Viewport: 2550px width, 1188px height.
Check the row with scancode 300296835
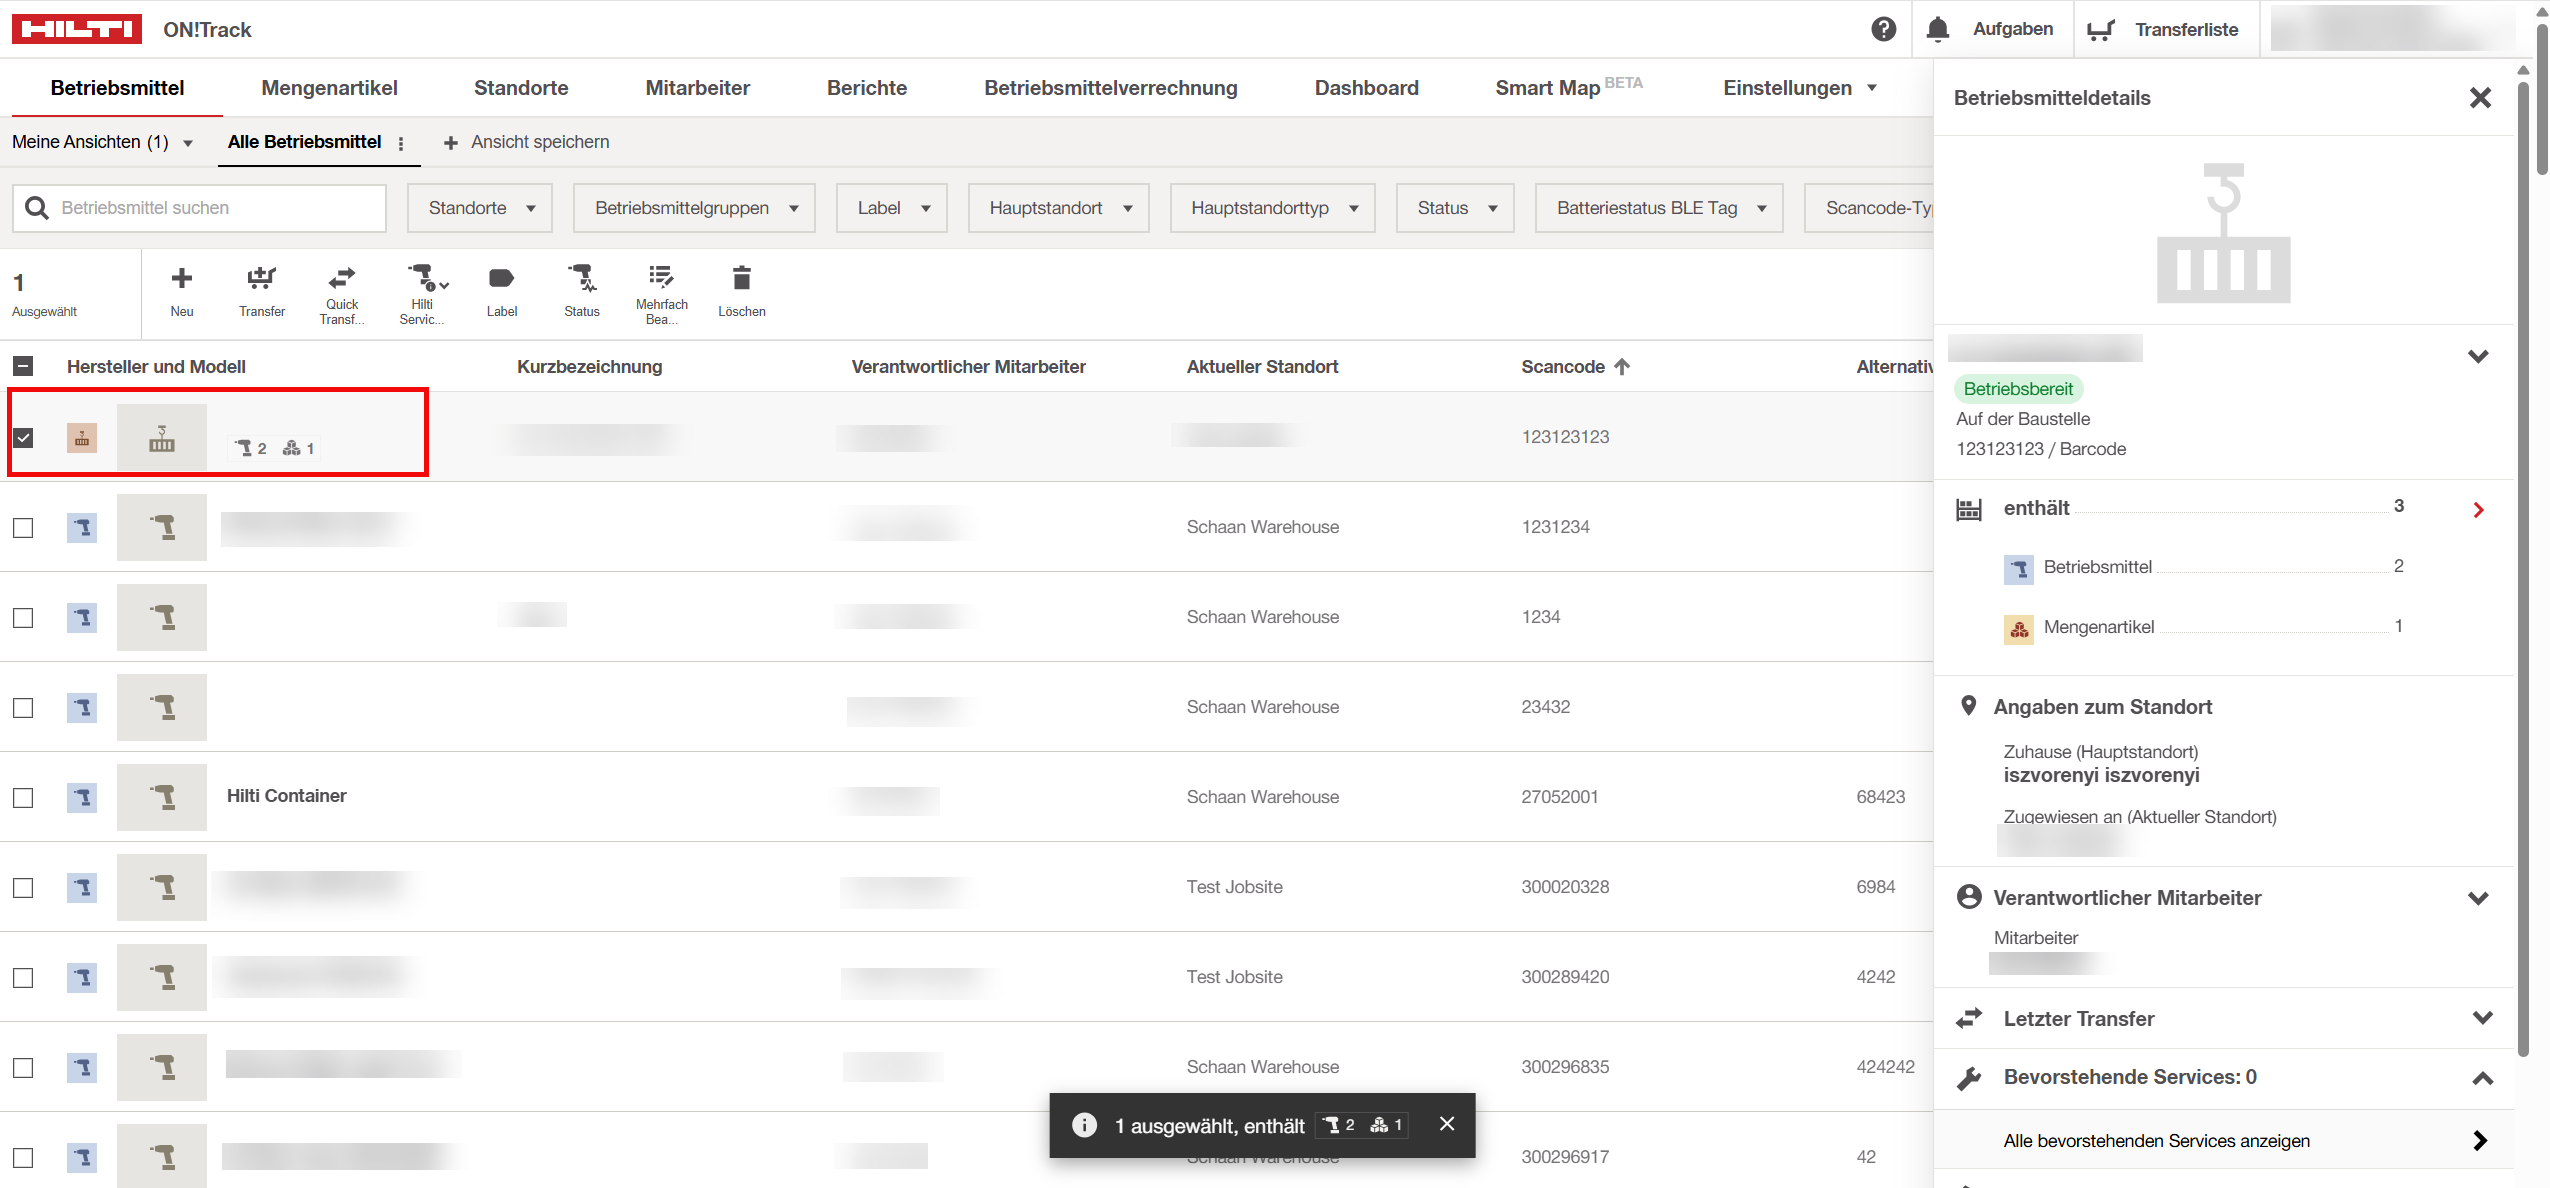coord(23,1067)
